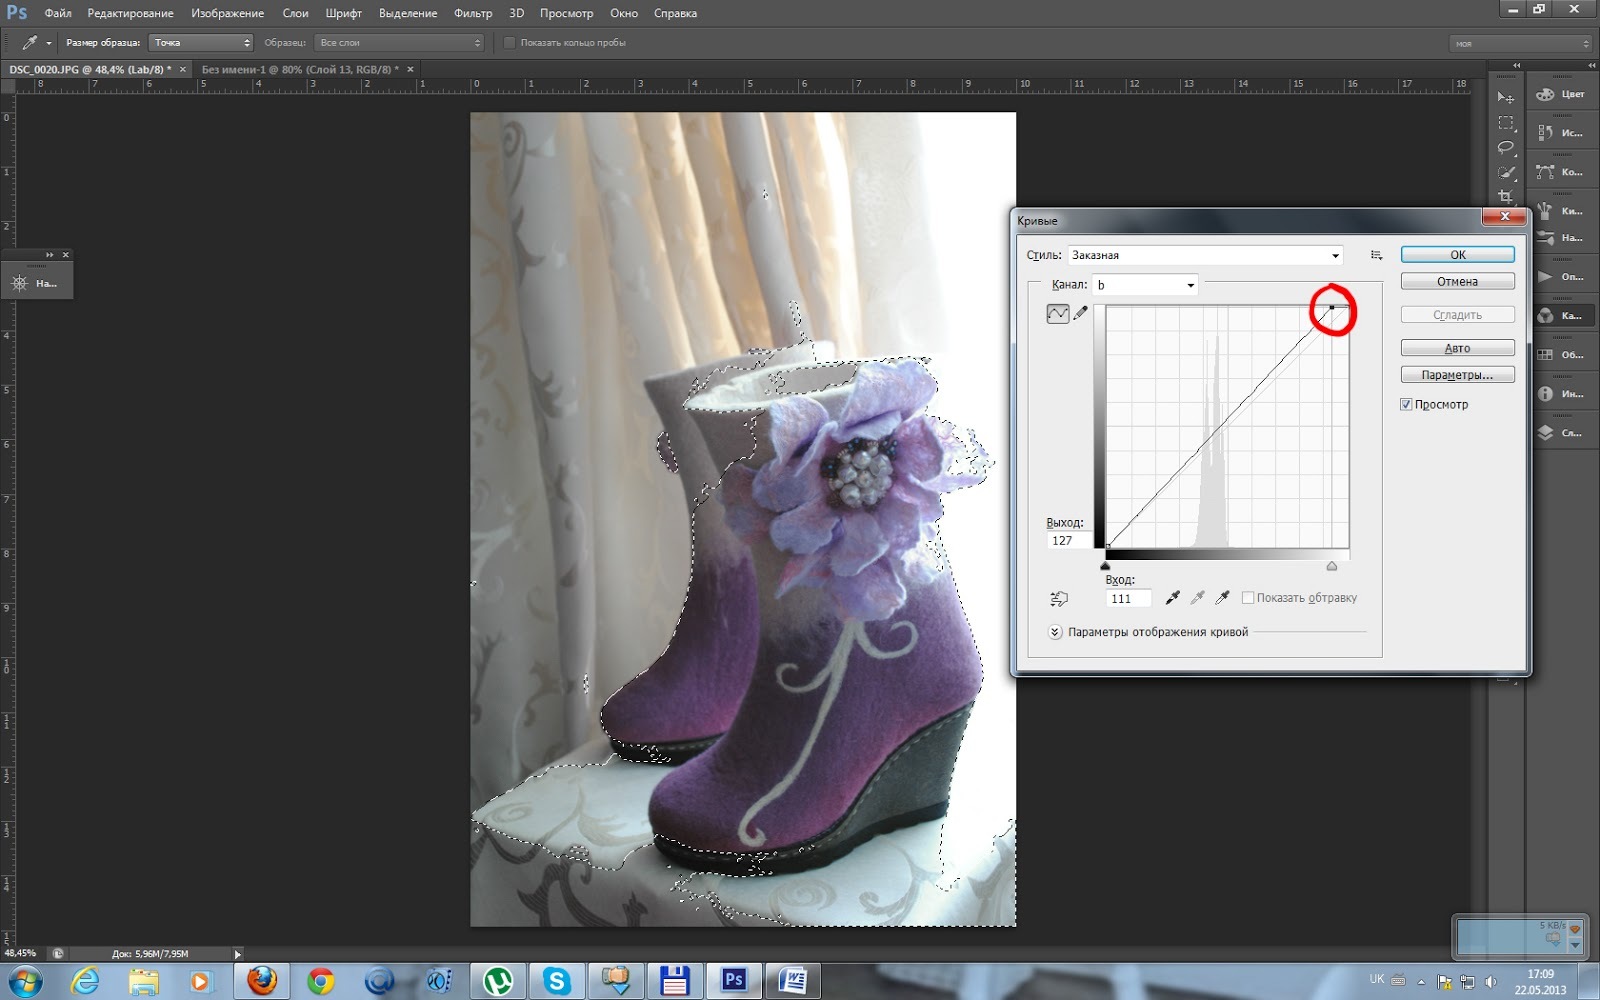Open the Фильтр menu
Viewport: 1600px width, 1000px height.
(x=473, y=13)
